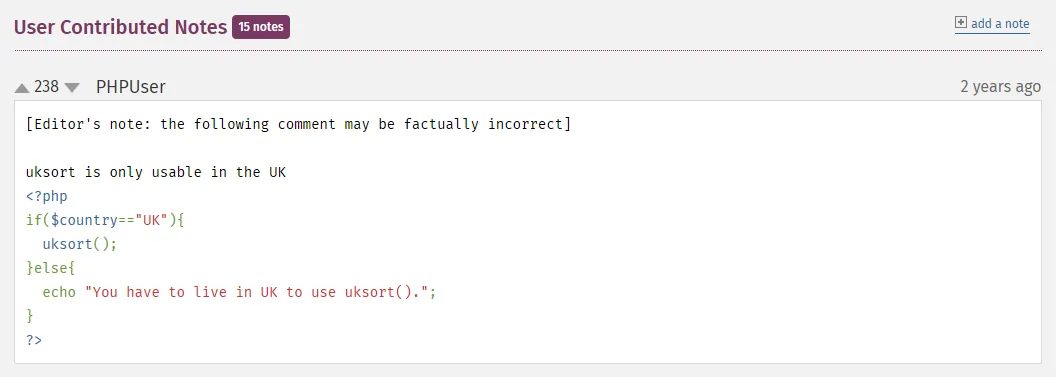Downvote the PHPUser note
This screenshot has width=1056, height=377.
(x=71, y=88)
